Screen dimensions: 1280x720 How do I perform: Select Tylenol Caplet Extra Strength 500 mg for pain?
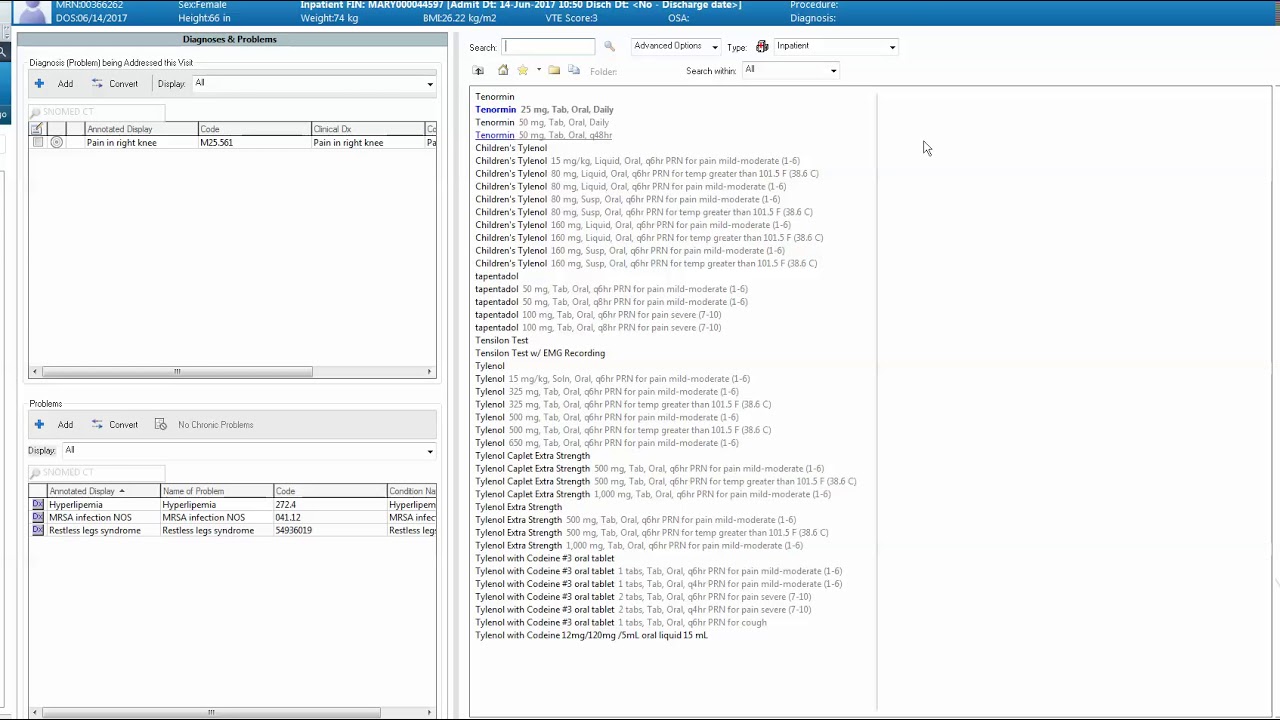coord(649,469)
